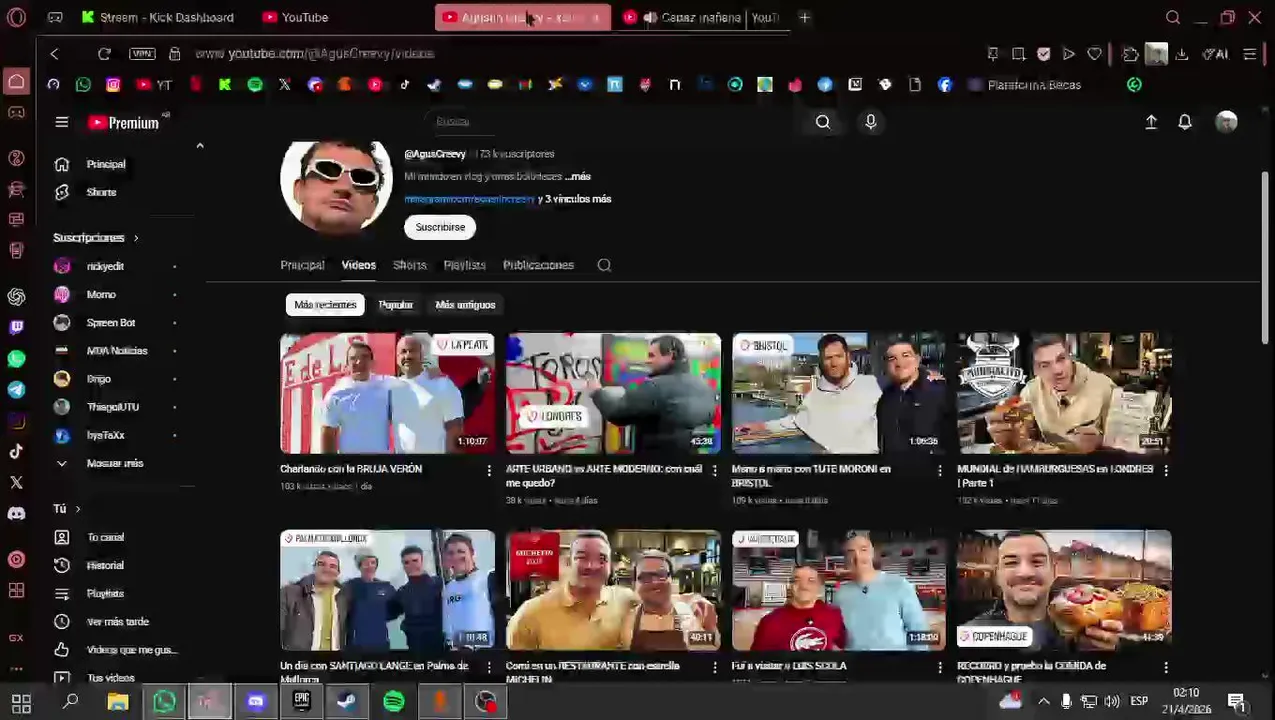Open the Opera GX main menu logo
This screenshot has height=720, width=1275.
(x=16, y=17)
